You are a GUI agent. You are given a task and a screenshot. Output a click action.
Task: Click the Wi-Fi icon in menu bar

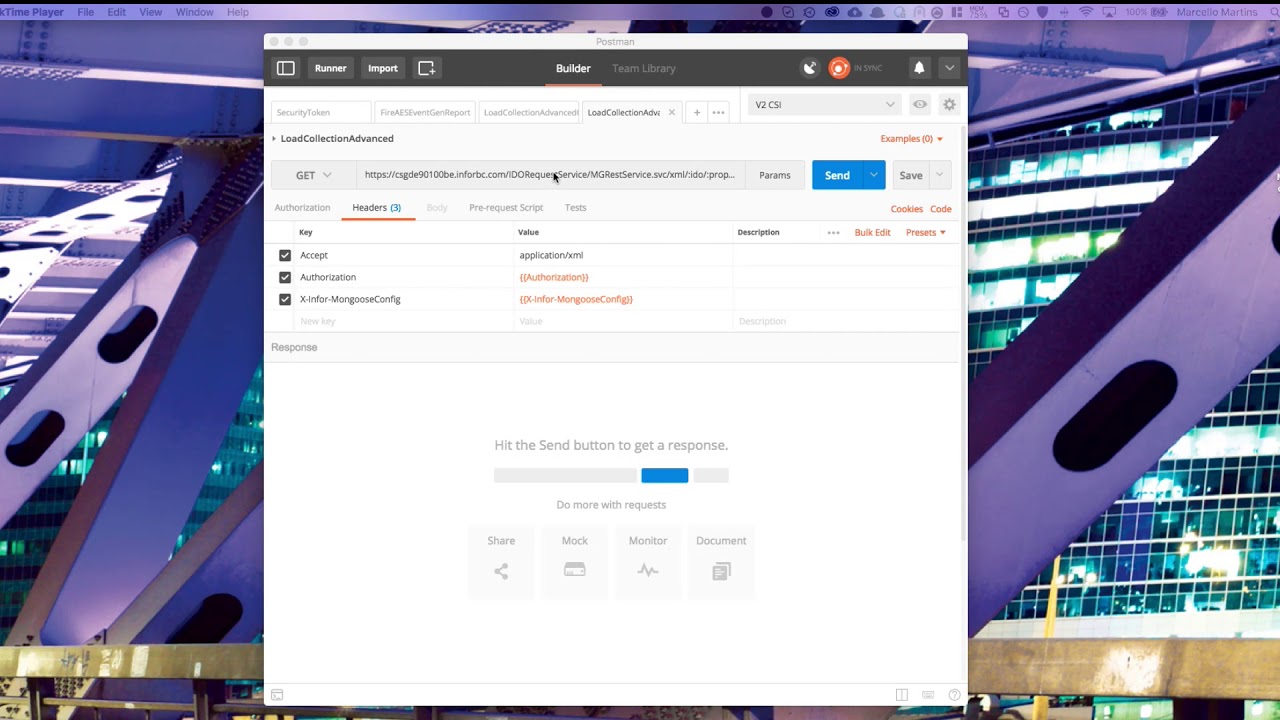[x=1086, y=12]
